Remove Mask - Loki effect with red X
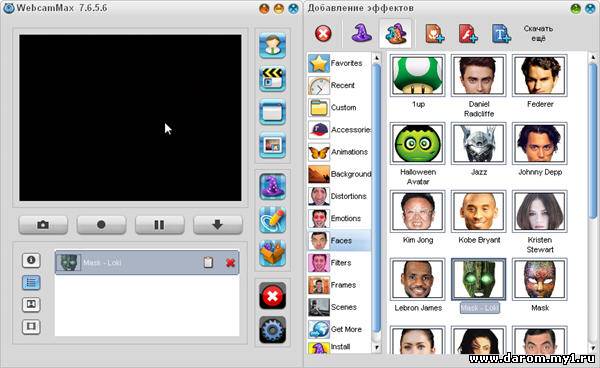The height and width of the screenshot is (368, 600). click(x=230, y=263)
